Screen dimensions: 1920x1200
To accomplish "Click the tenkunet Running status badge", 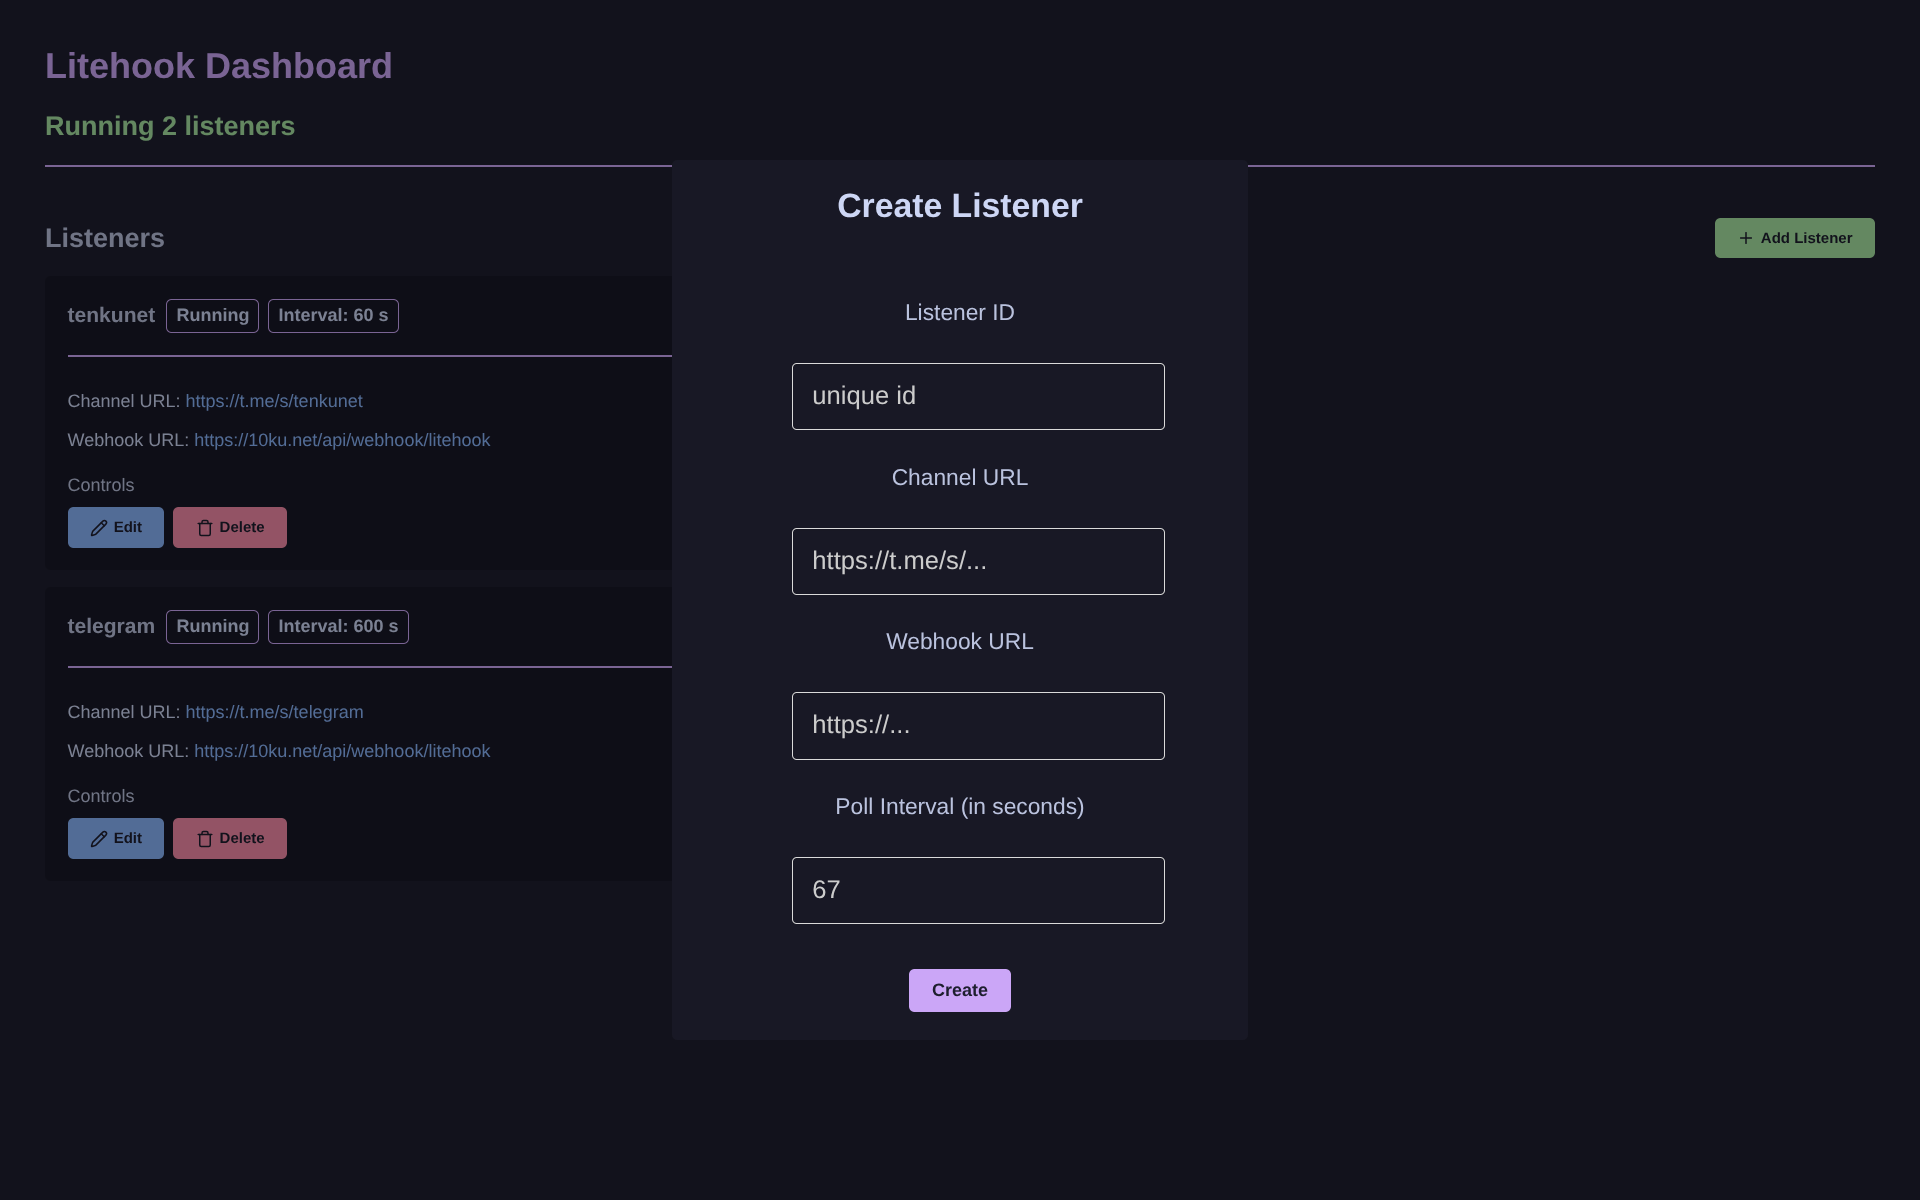I will pos(212,316).
